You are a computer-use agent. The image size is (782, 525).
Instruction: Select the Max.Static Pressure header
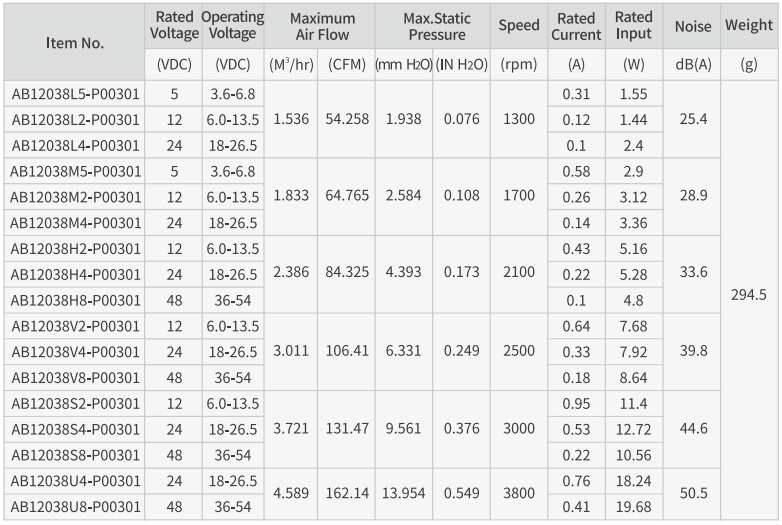(x=436, y=26)
